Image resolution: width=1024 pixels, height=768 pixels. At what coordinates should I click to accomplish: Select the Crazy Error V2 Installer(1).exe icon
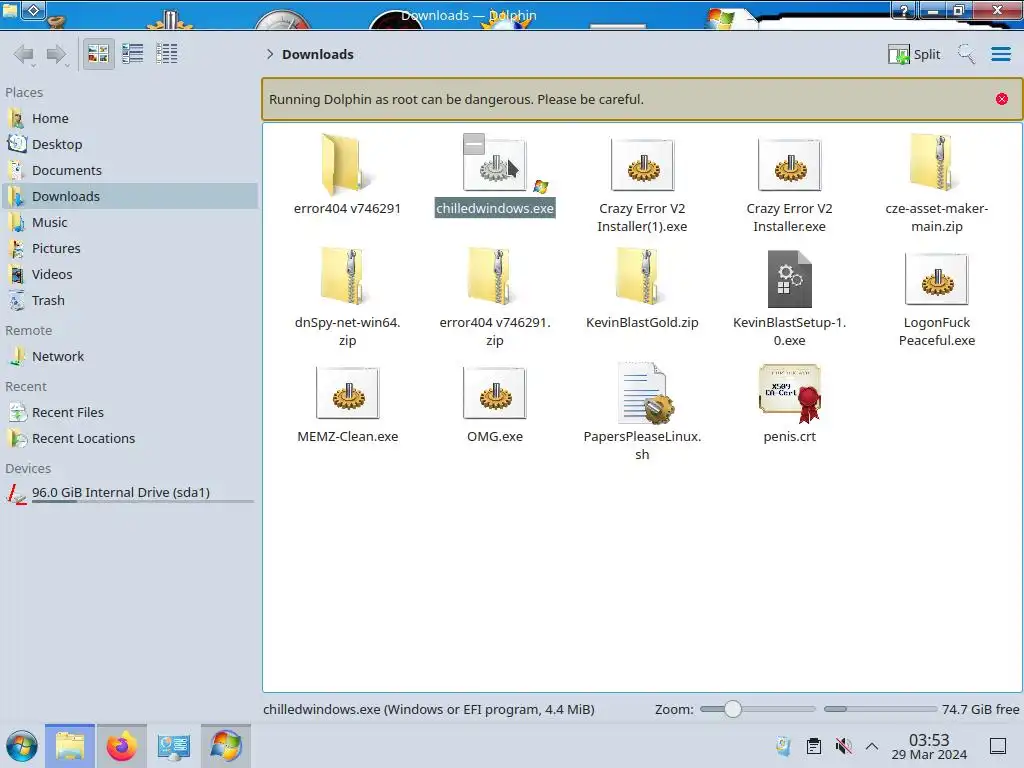coord(642,165)
